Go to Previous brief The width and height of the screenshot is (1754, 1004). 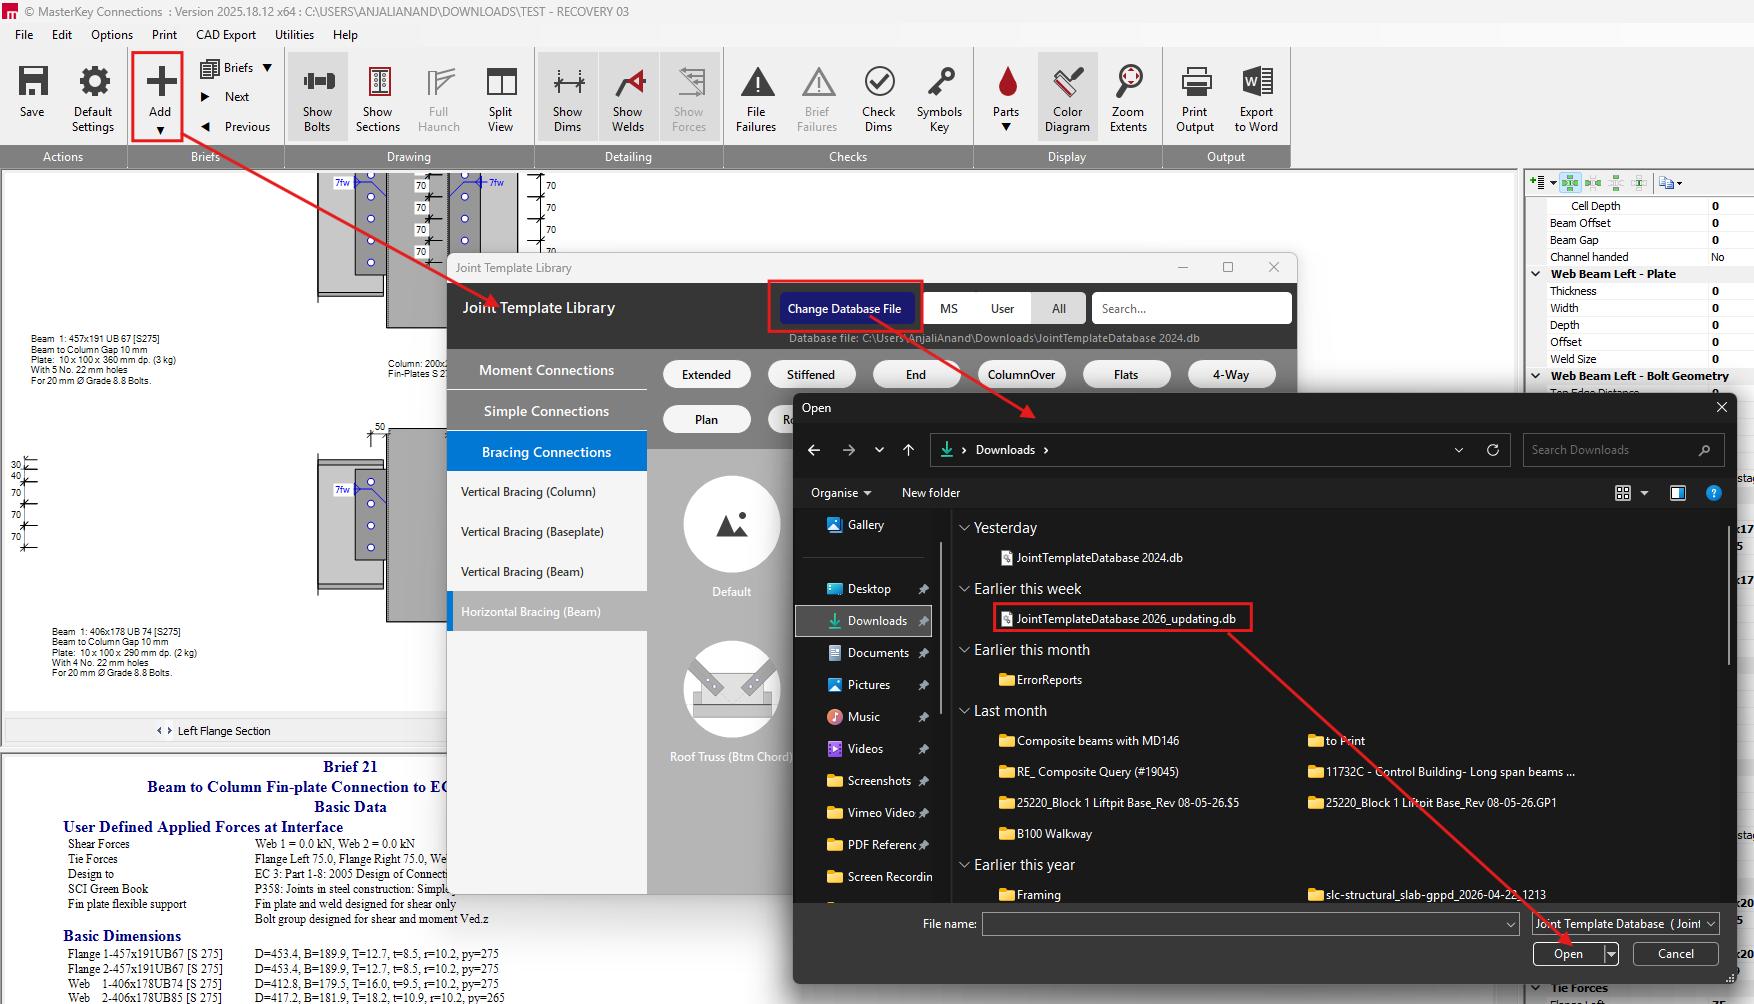point(236,127)
